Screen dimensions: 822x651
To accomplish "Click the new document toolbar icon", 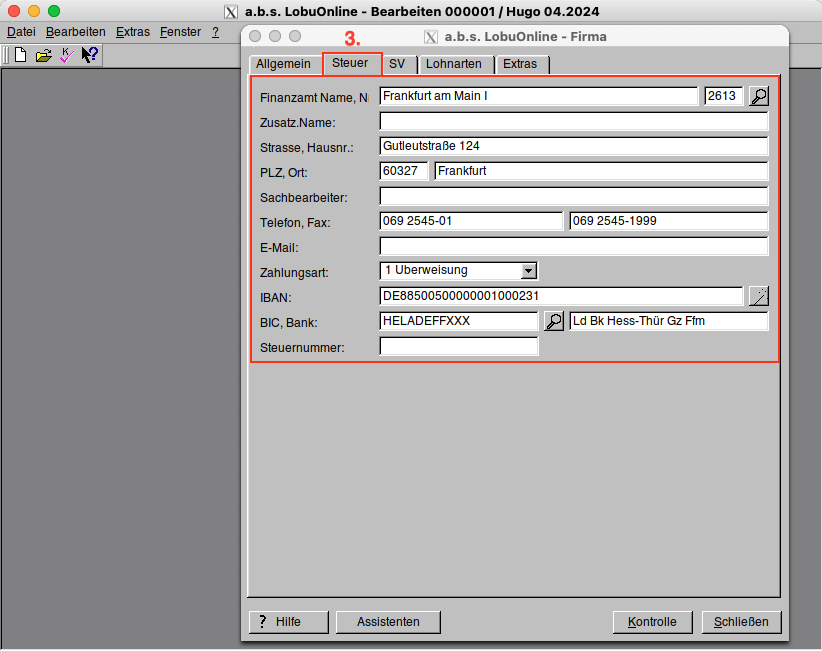I will click(20, 55).
